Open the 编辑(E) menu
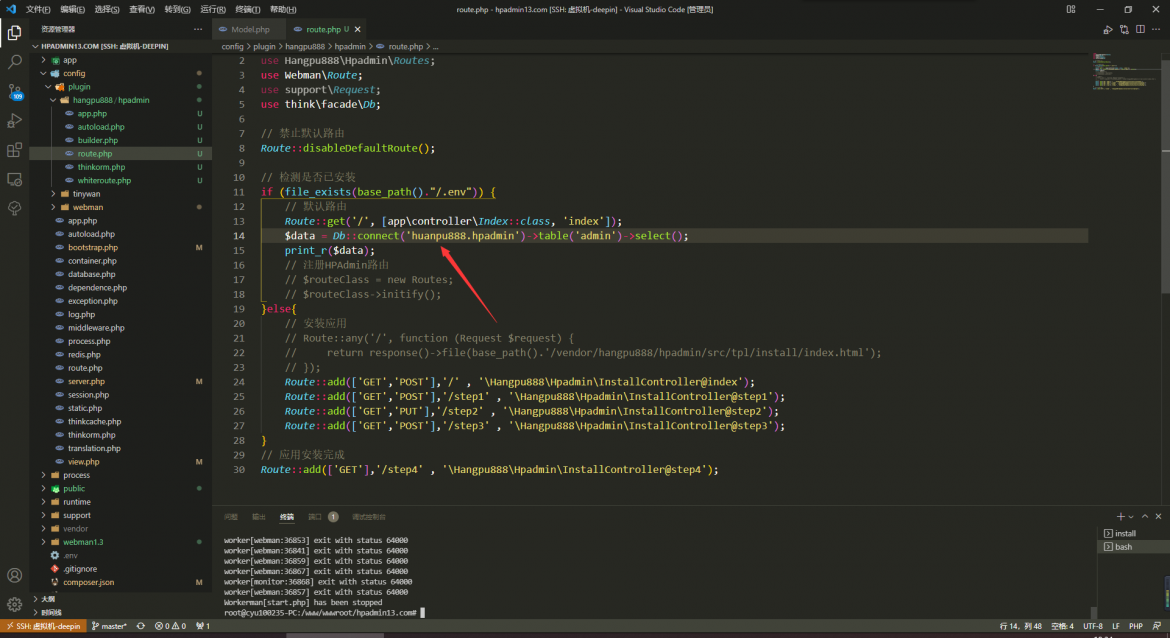The height and width of the screenshot is (638, 1170). 72,9
